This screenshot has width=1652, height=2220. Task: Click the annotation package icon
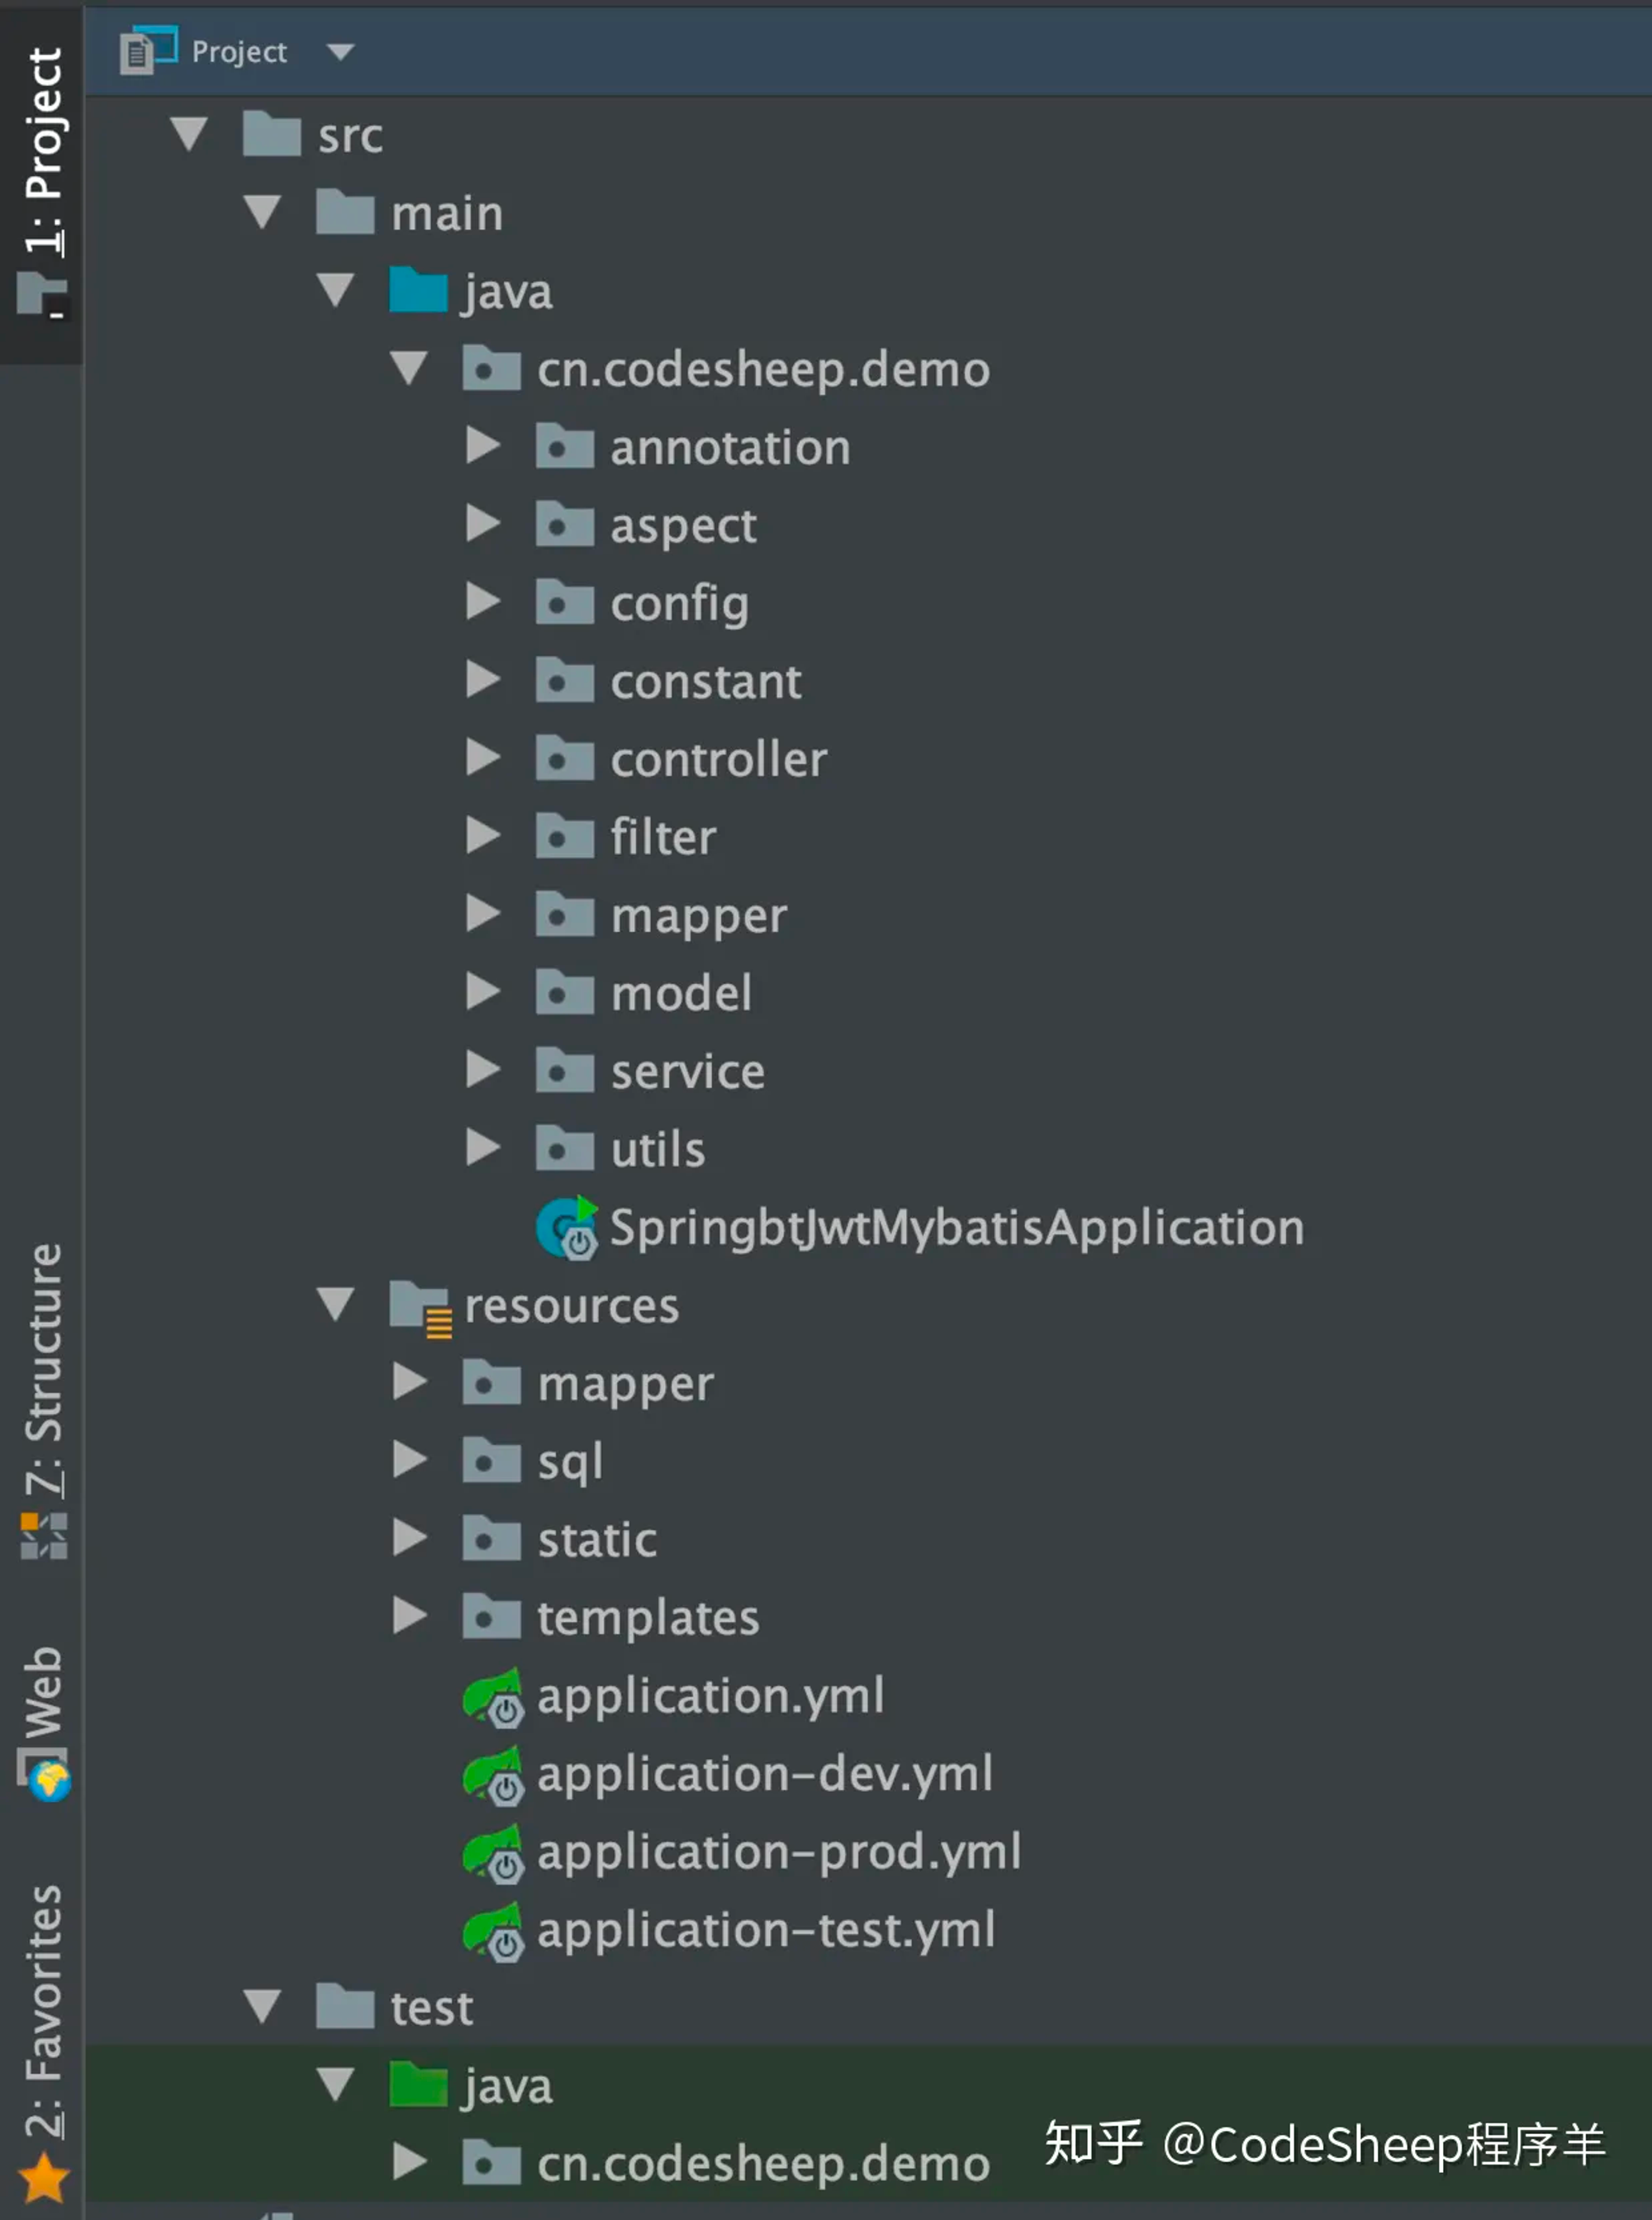coord(565,446)
